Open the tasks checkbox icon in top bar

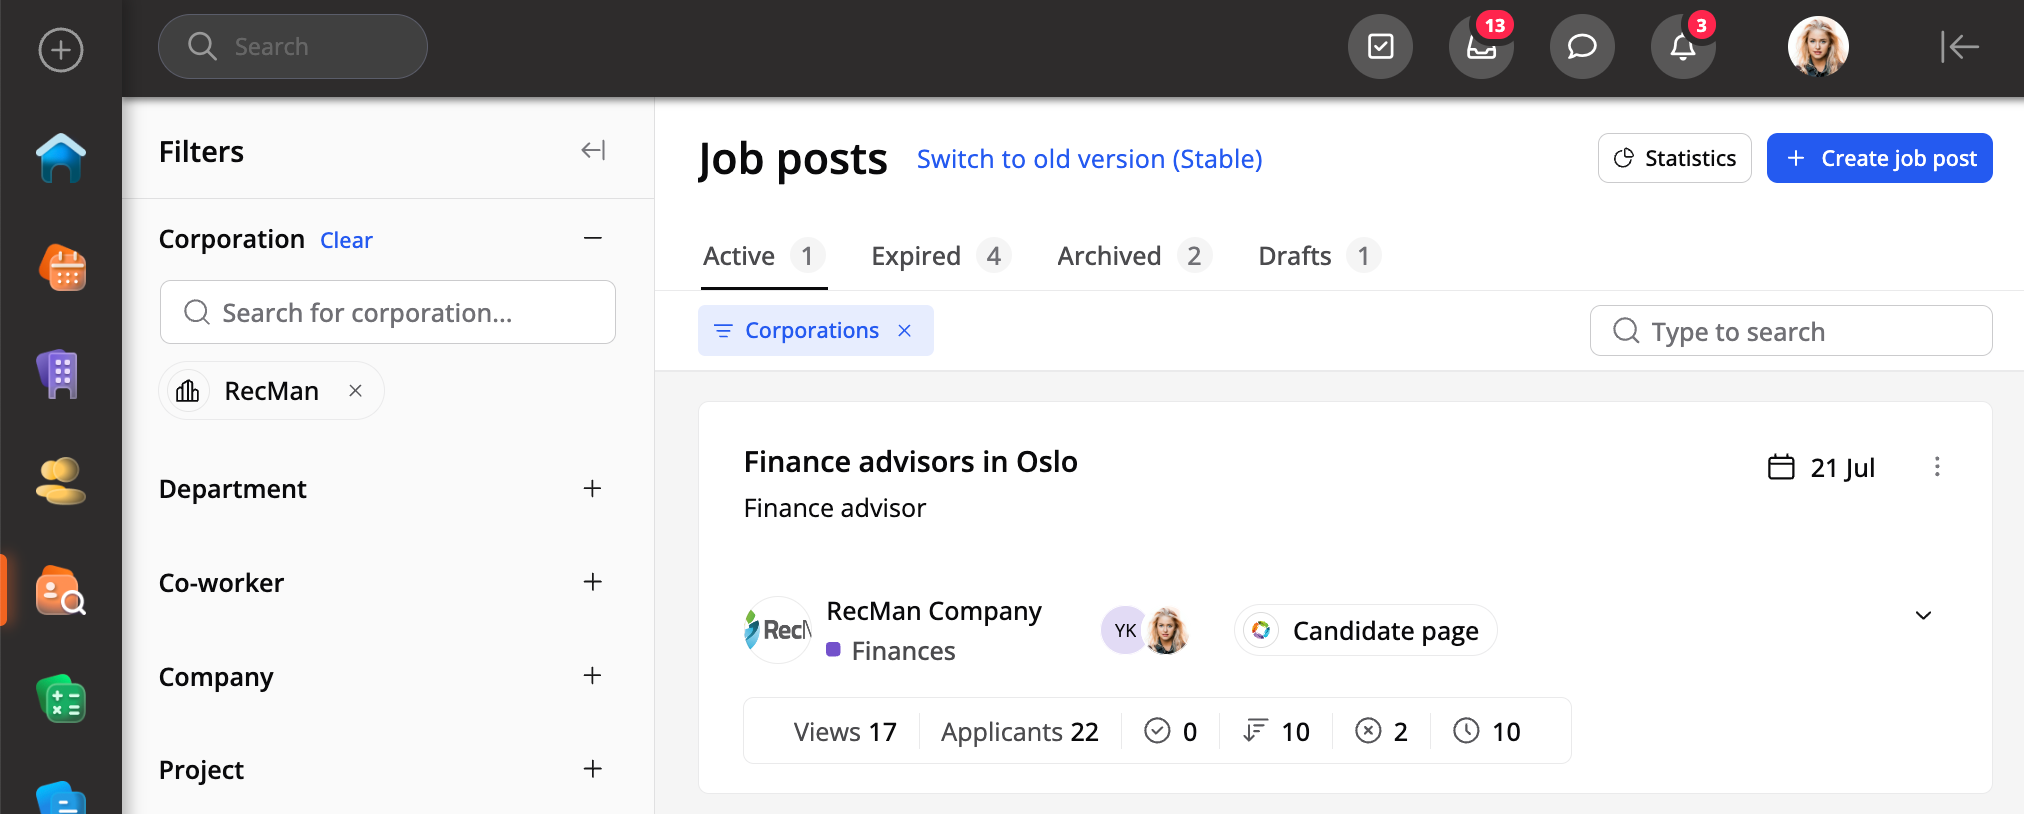1380,46
